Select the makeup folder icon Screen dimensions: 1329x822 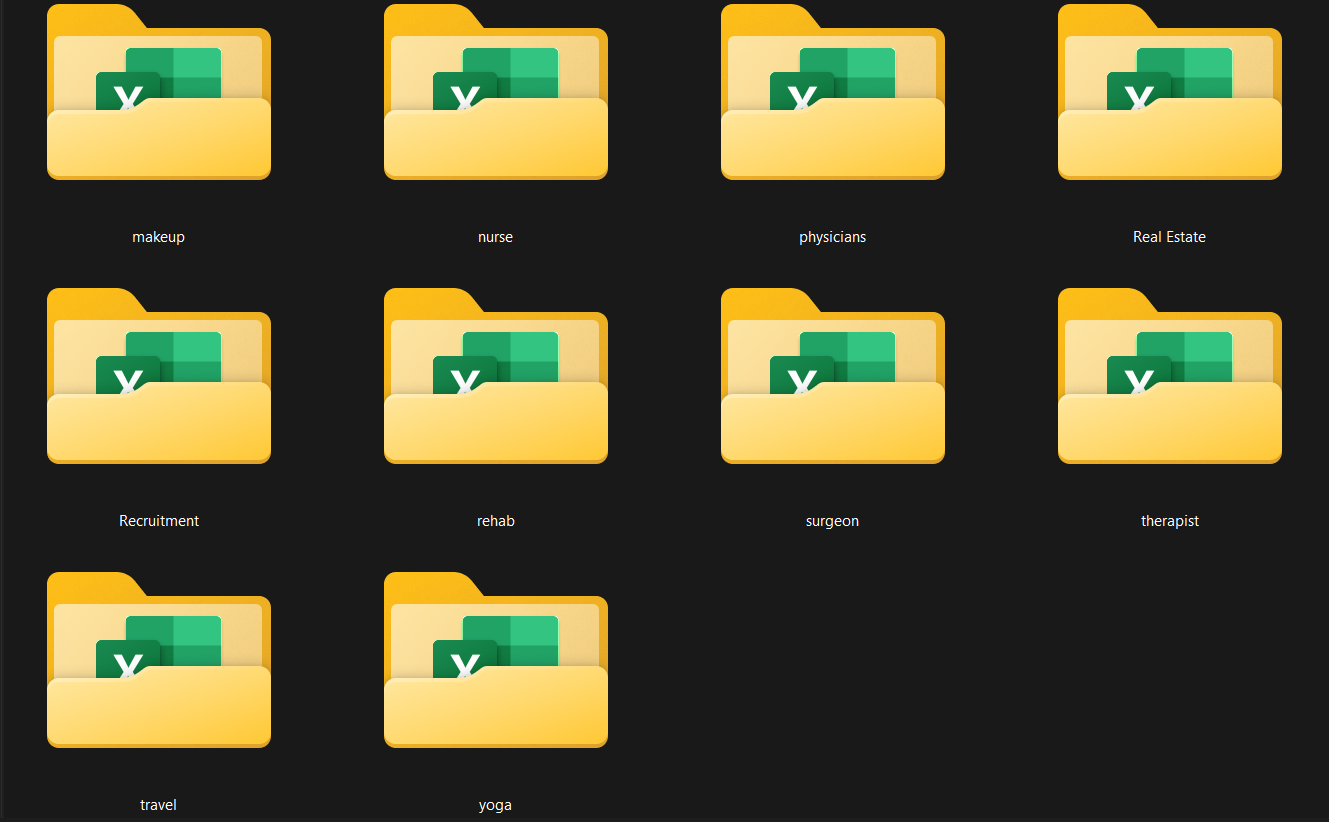(x=159, y=92)
